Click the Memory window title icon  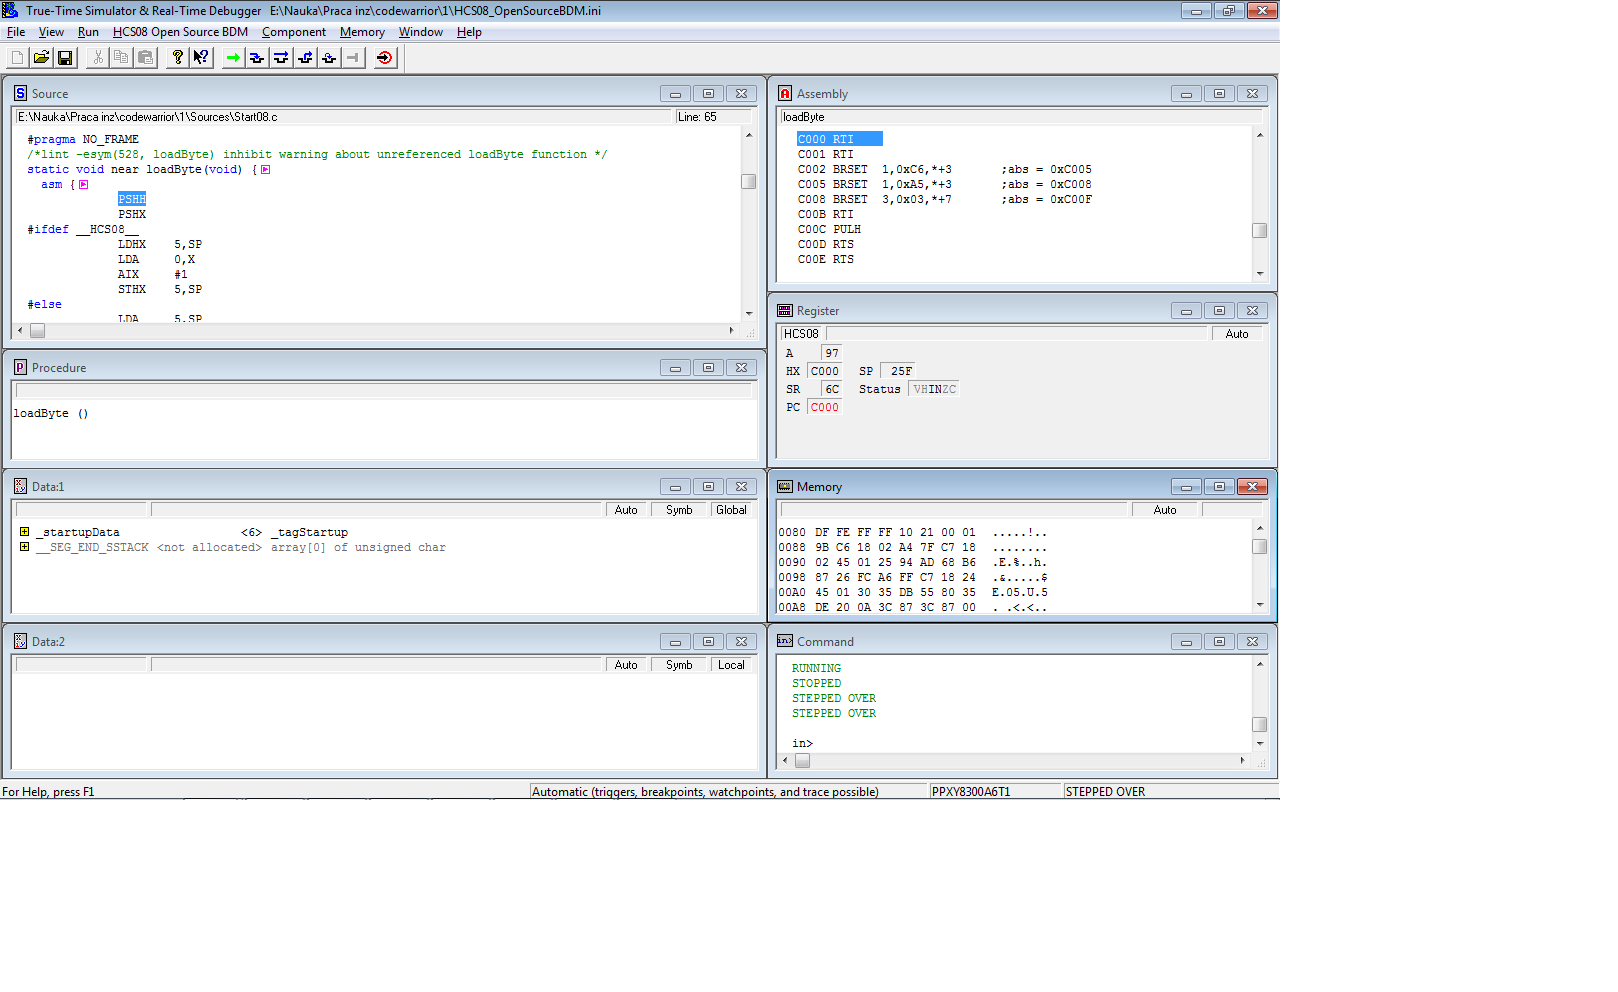tap(785, 486)
